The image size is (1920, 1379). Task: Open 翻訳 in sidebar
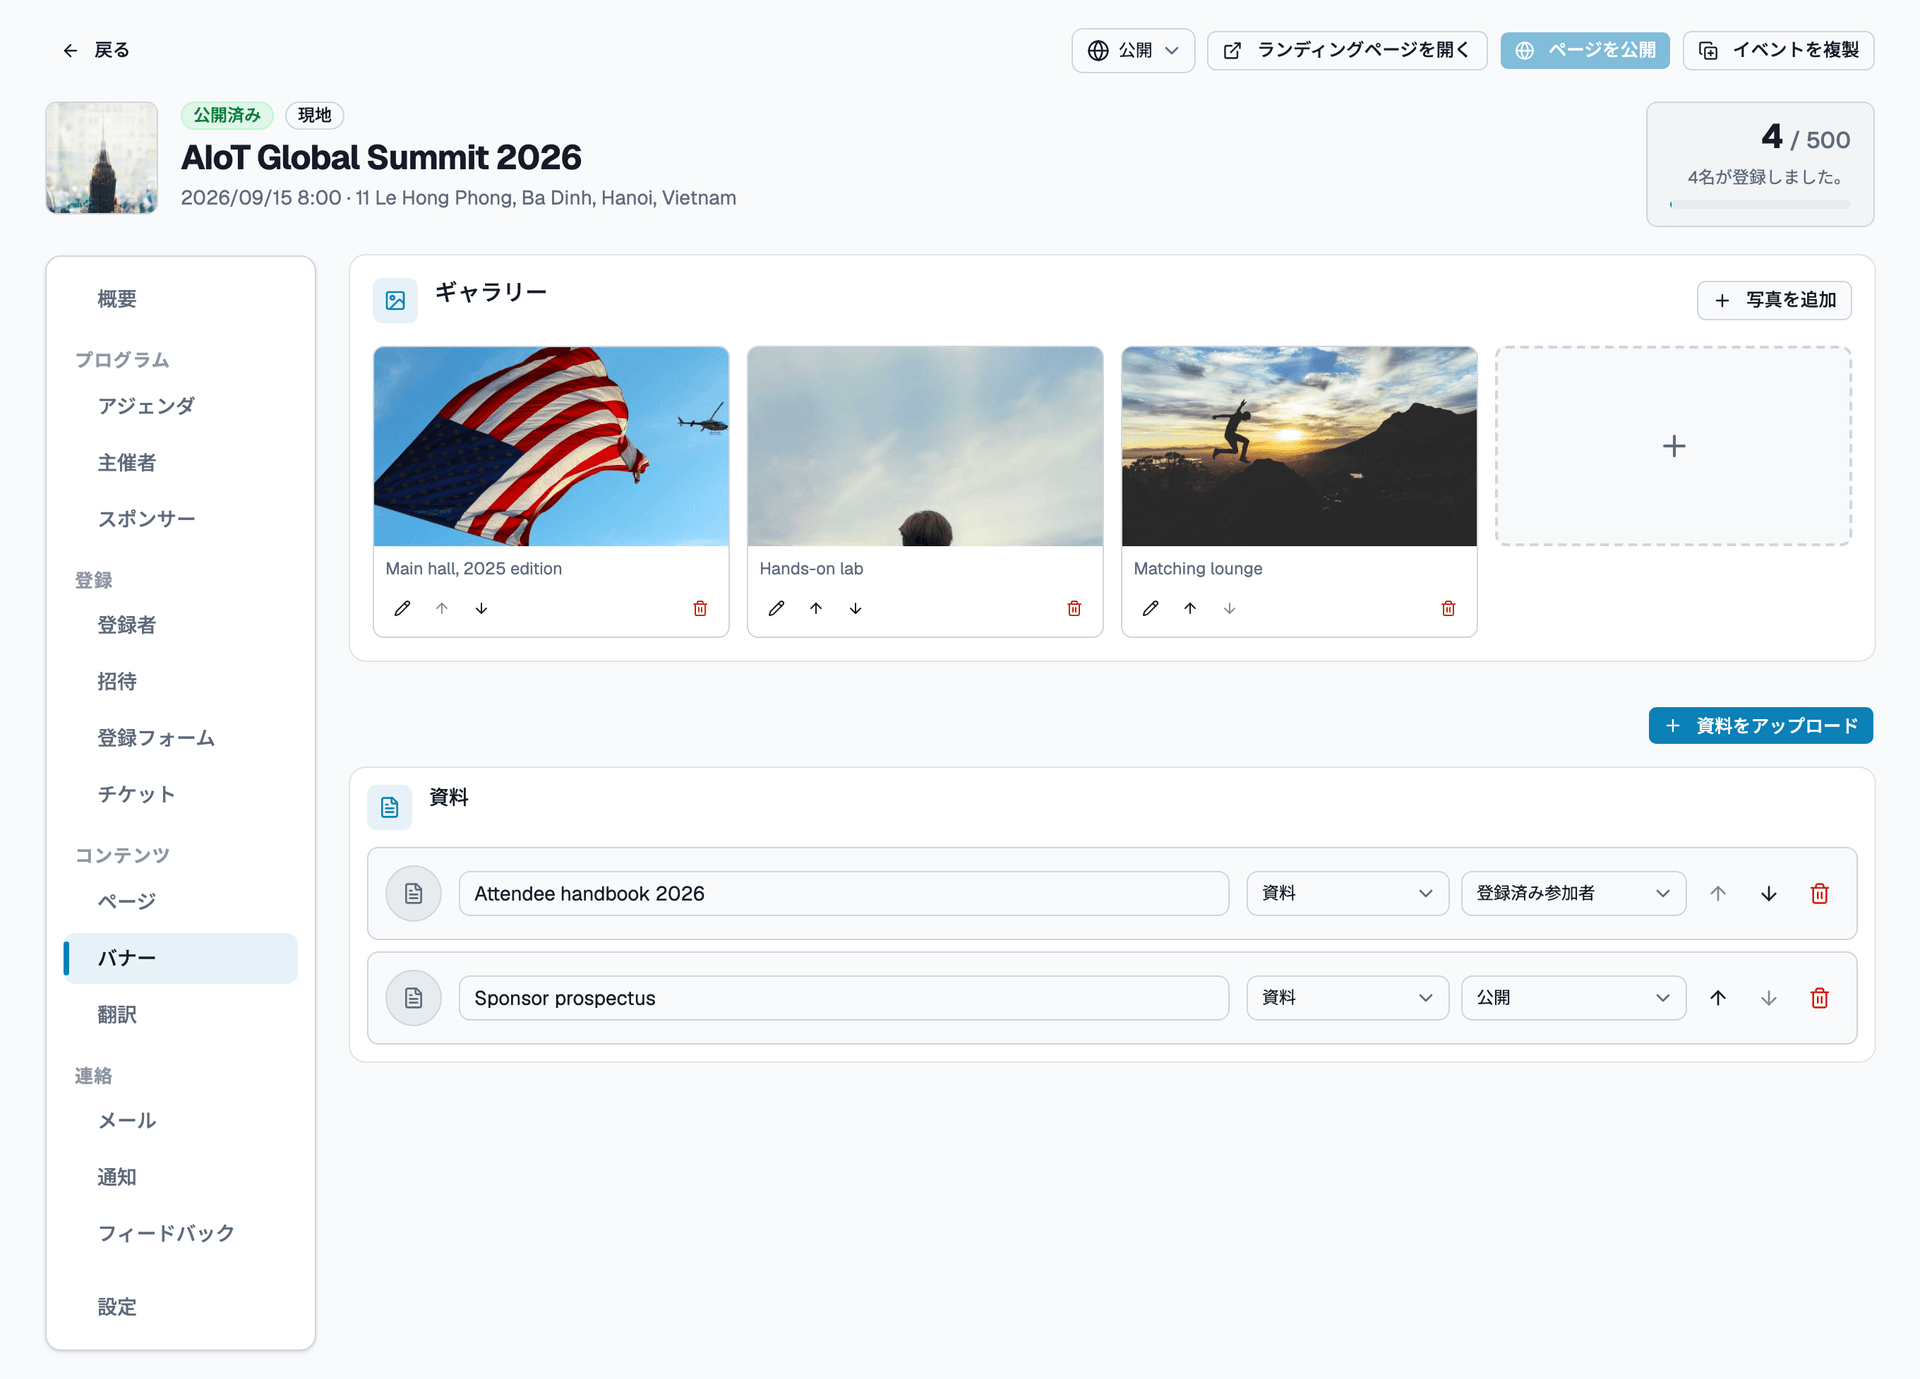tap(180, 1014)
